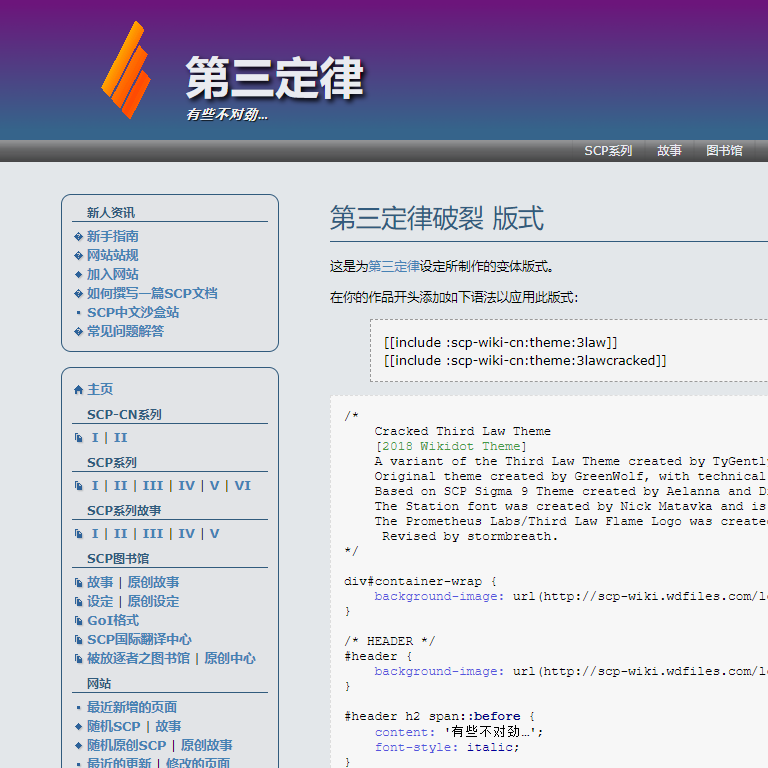768x768 pixels.
Task: Click the icon beside 被放逐者之图书馆
Action: click(79, 659)
